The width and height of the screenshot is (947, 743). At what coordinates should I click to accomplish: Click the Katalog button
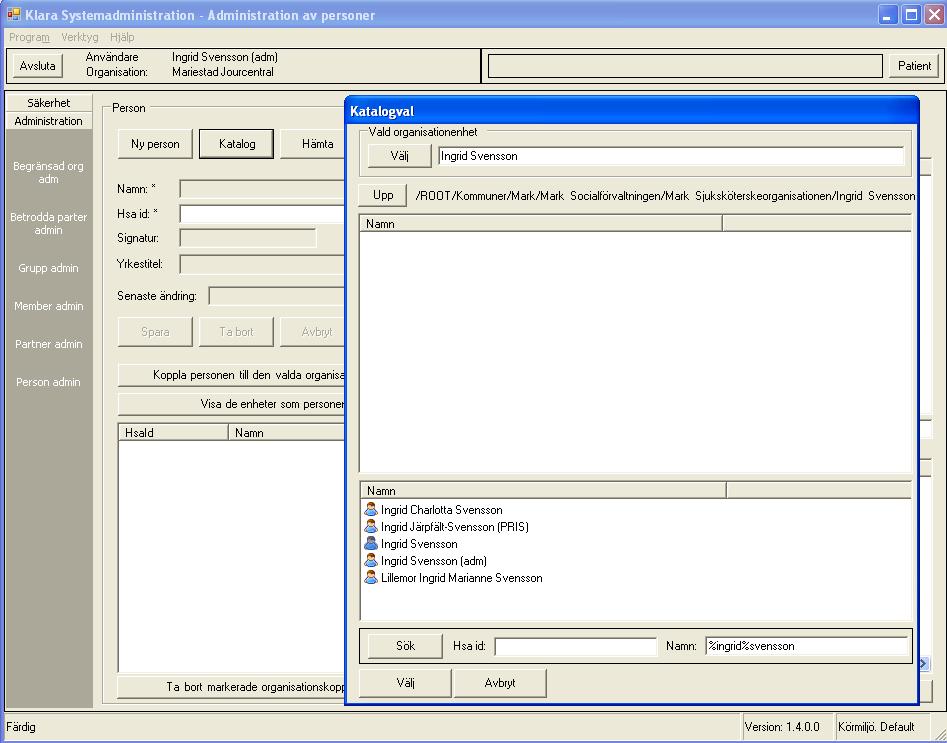pyautogui.click(x=237, y=144)
